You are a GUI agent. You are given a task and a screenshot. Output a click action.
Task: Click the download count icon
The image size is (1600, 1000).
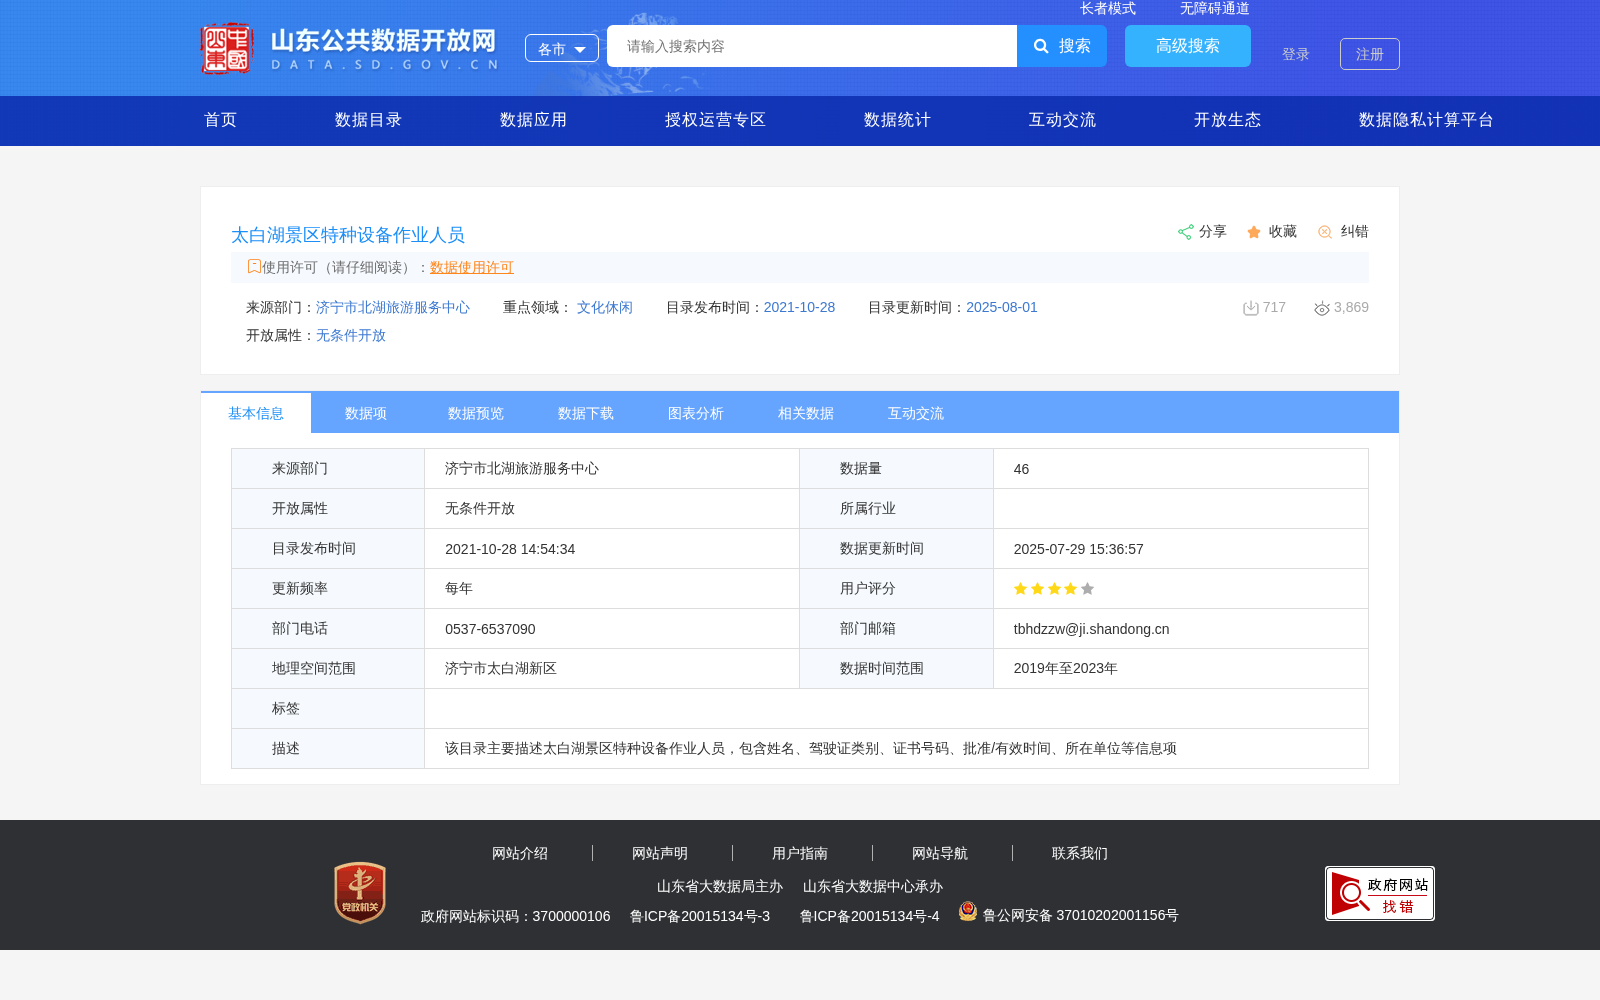click(1250, 308)
